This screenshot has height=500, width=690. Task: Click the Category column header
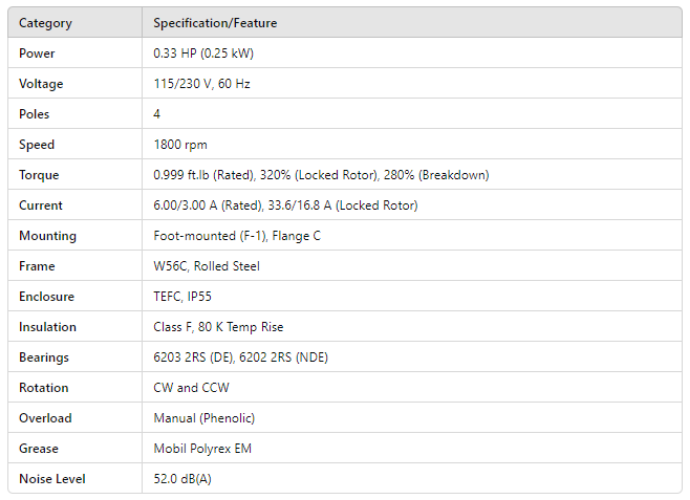45,23
